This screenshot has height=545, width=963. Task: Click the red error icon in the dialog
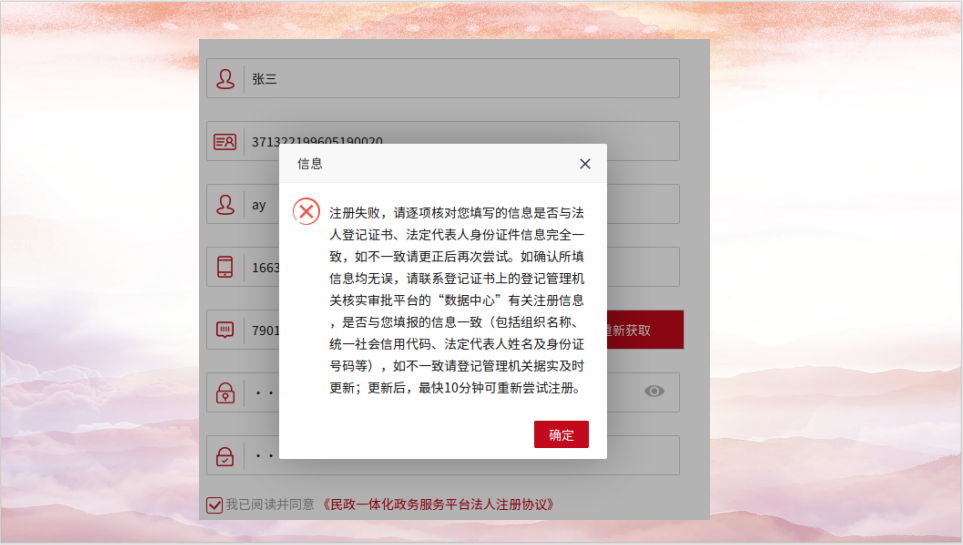click(x=306, y=212)
